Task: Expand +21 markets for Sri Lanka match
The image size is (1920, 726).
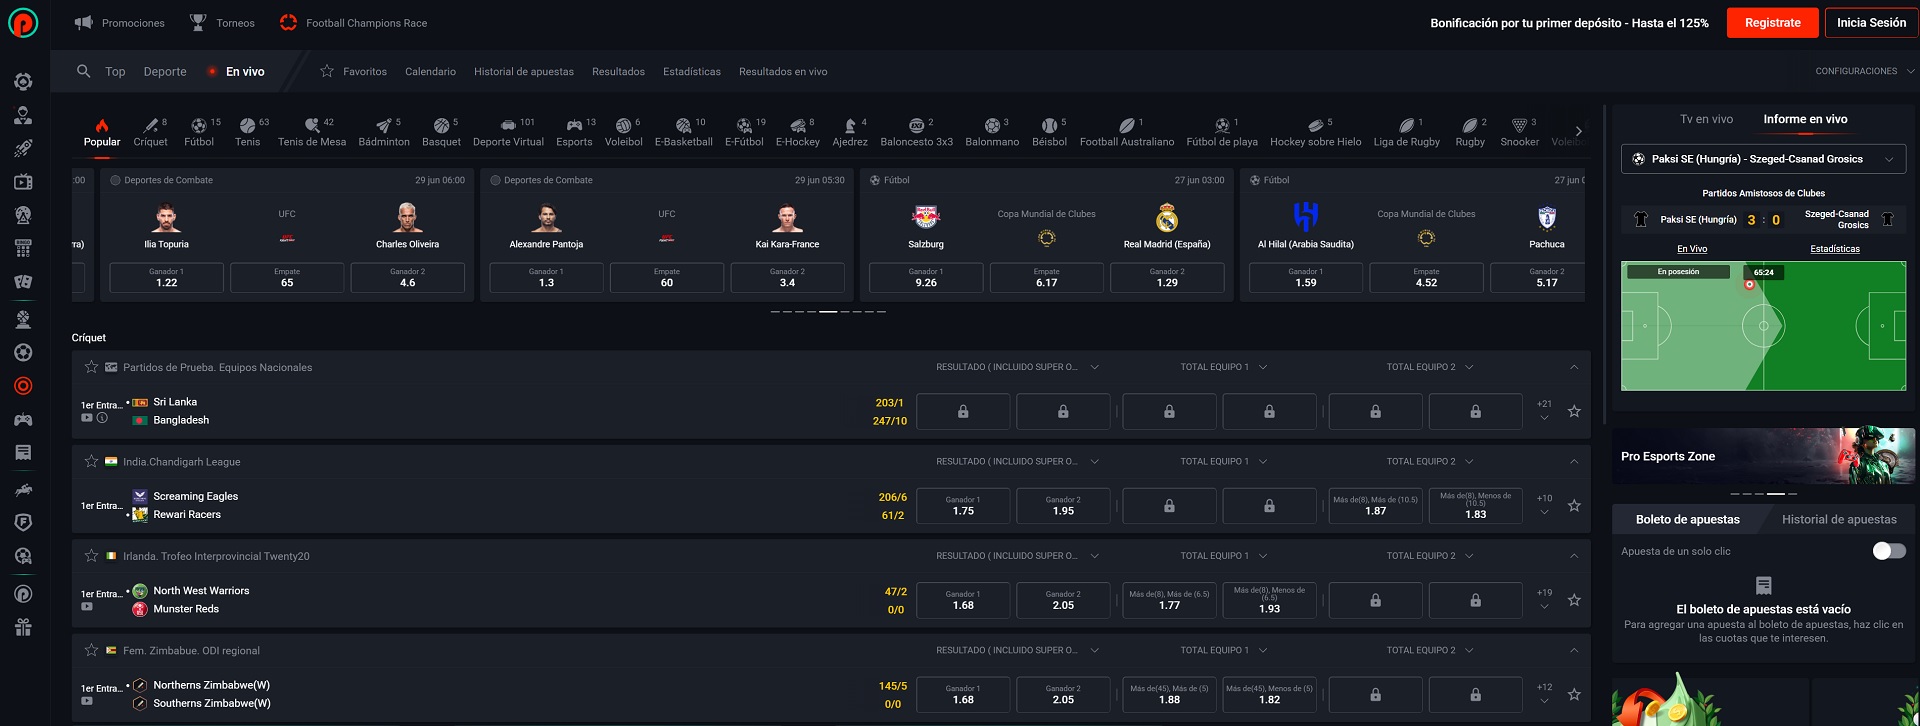Action: (x=1544, y=410)
